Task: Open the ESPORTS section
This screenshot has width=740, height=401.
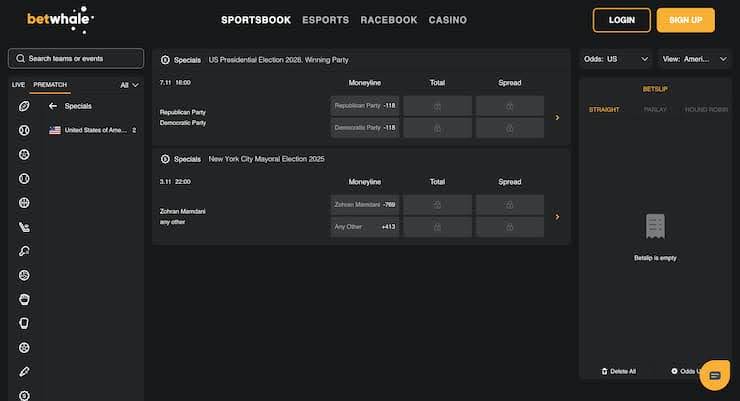Action: [326, 20]
